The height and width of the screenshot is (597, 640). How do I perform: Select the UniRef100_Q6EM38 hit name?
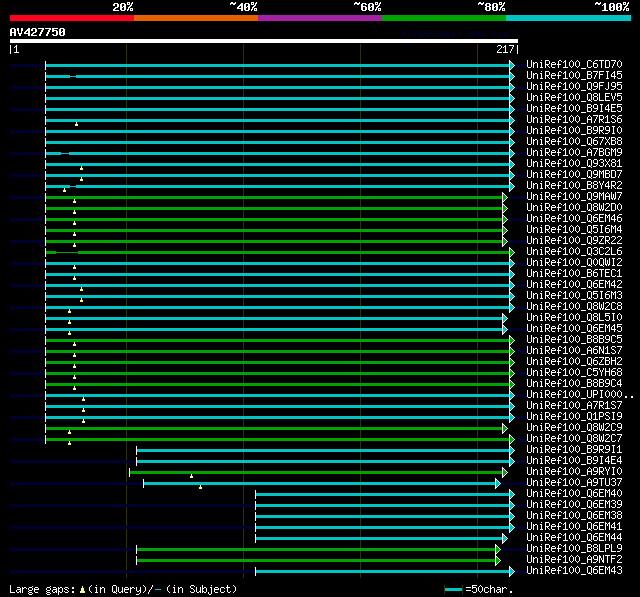click(574, 516)
